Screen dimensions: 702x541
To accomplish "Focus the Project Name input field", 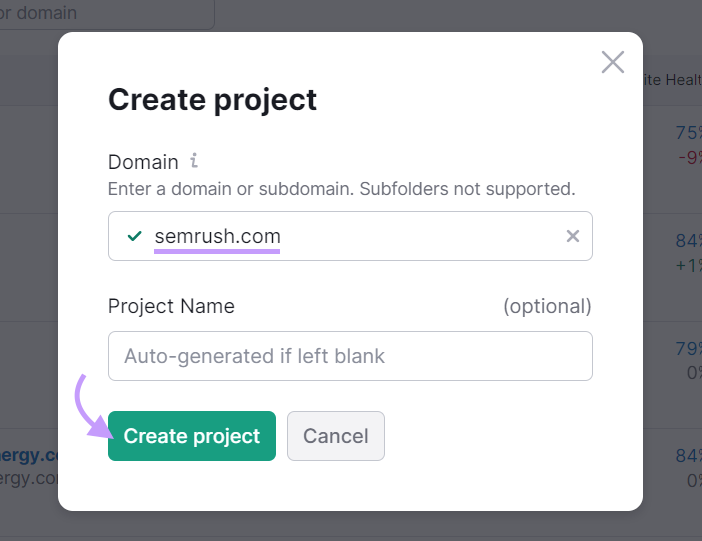I will [350, 356].
